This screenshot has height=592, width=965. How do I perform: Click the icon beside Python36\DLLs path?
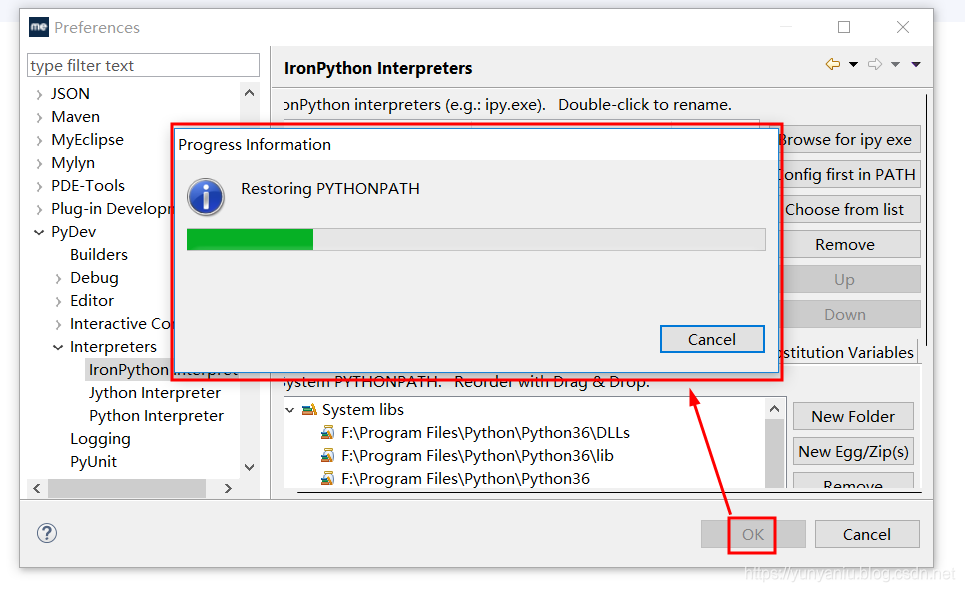pyautogui.click(x=327, y=433)
